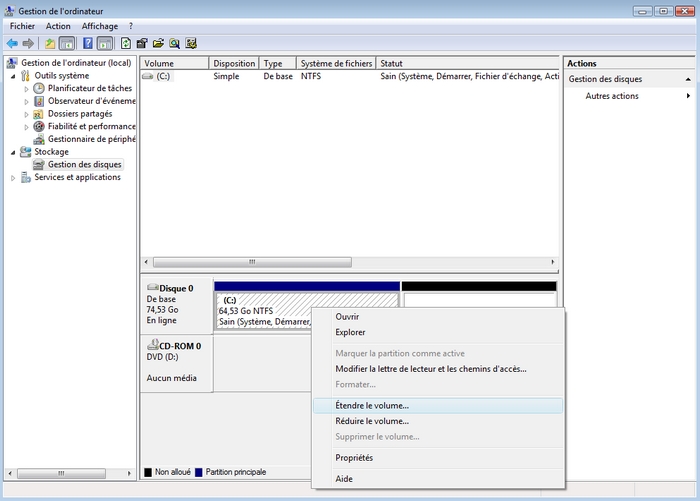Click the blue Help icon in toolbar

pos(86,44)
